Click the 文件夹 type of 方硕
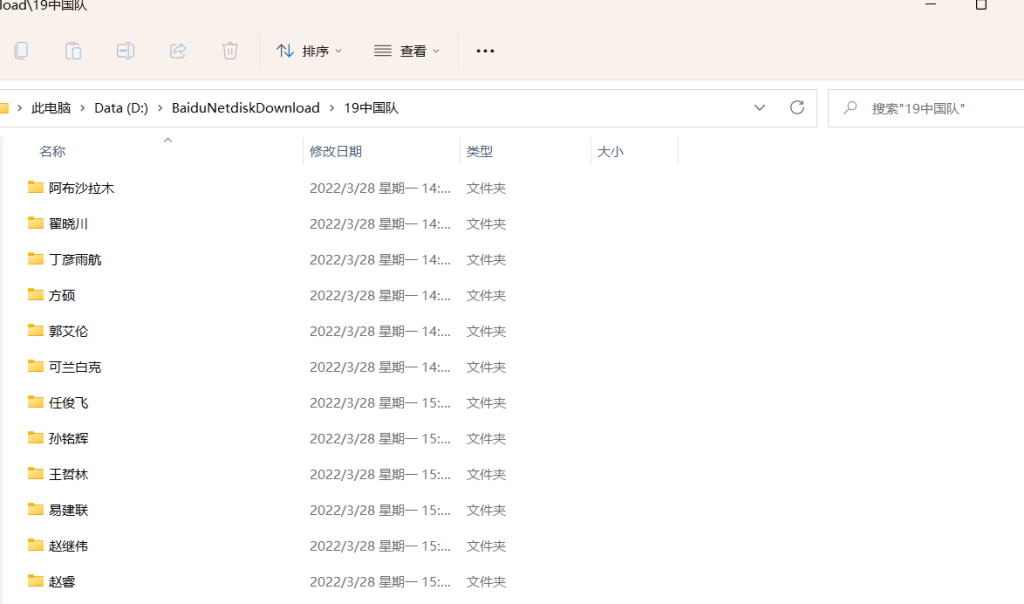This screenshot has width=1024, height=604. pyautogui.click(x=486, y=295)
